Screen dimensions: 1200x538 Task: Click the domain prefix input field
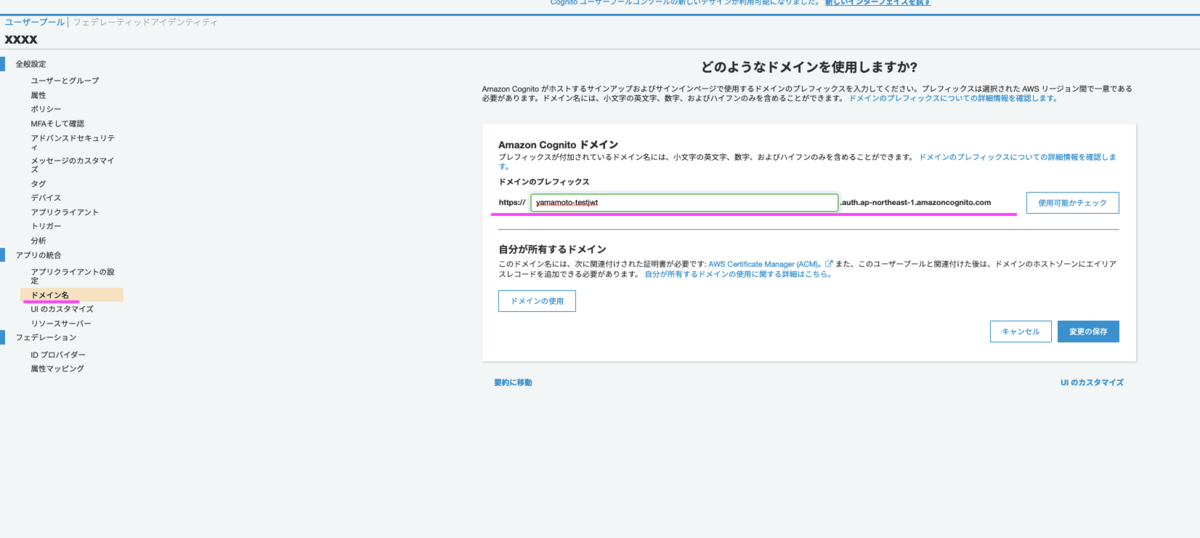(684, 202)
